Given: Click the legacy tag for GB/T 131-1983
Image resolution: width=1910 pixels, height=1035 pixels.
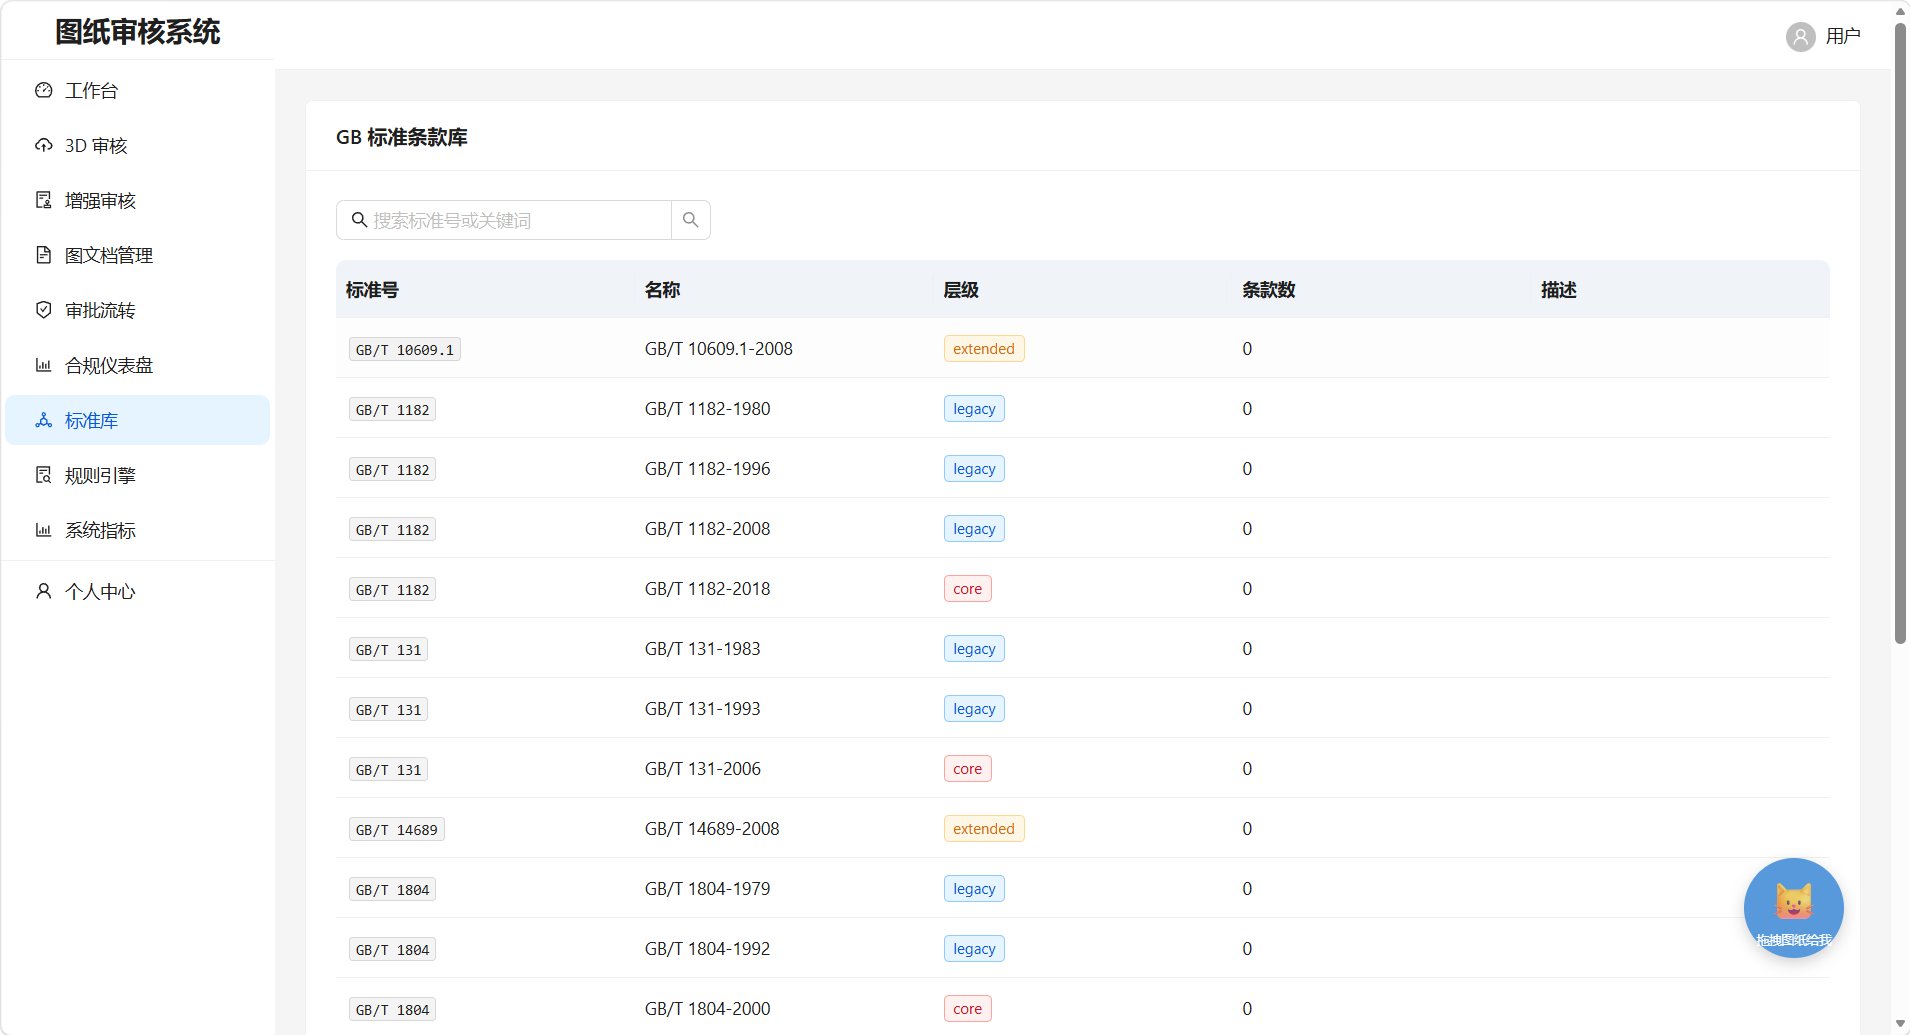Looking at the screenshot, I should (974, 649).
